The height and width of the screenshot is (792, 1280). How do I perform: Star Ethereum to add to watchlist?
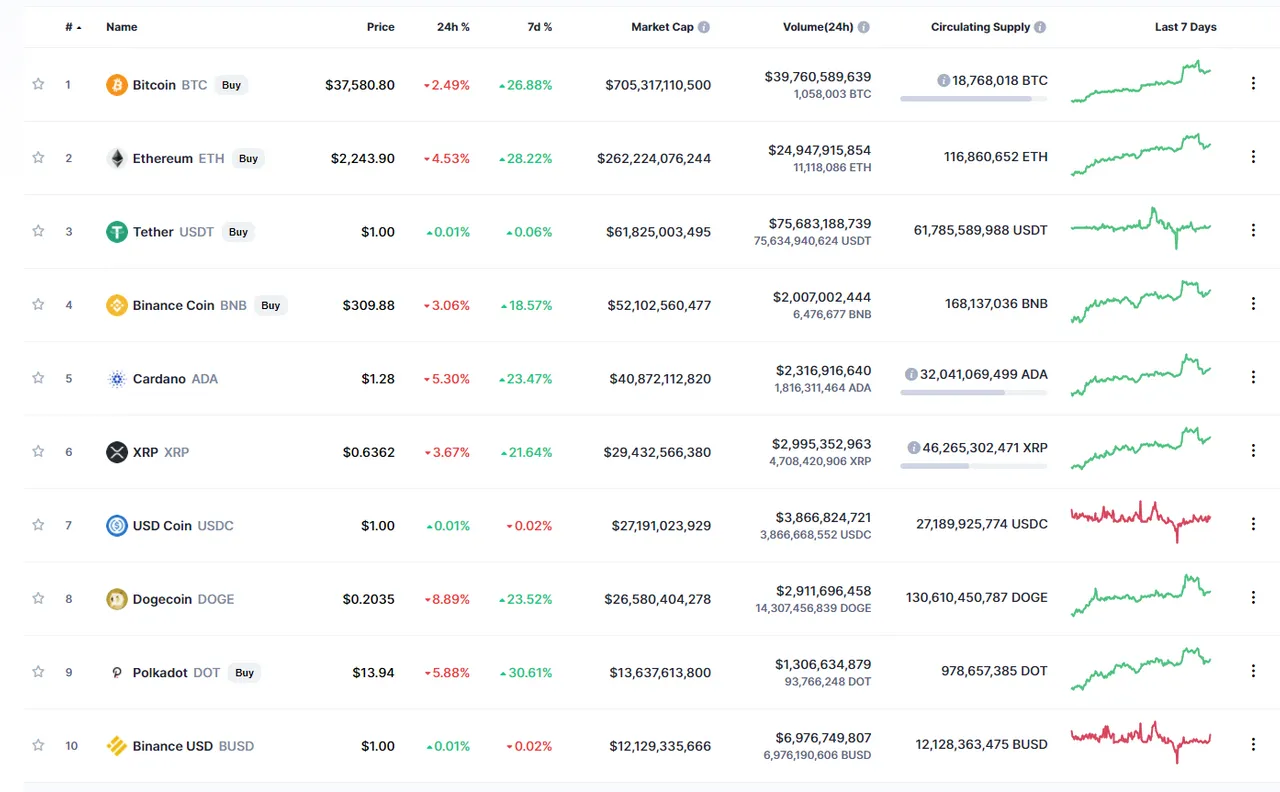(x=38, y=157)
